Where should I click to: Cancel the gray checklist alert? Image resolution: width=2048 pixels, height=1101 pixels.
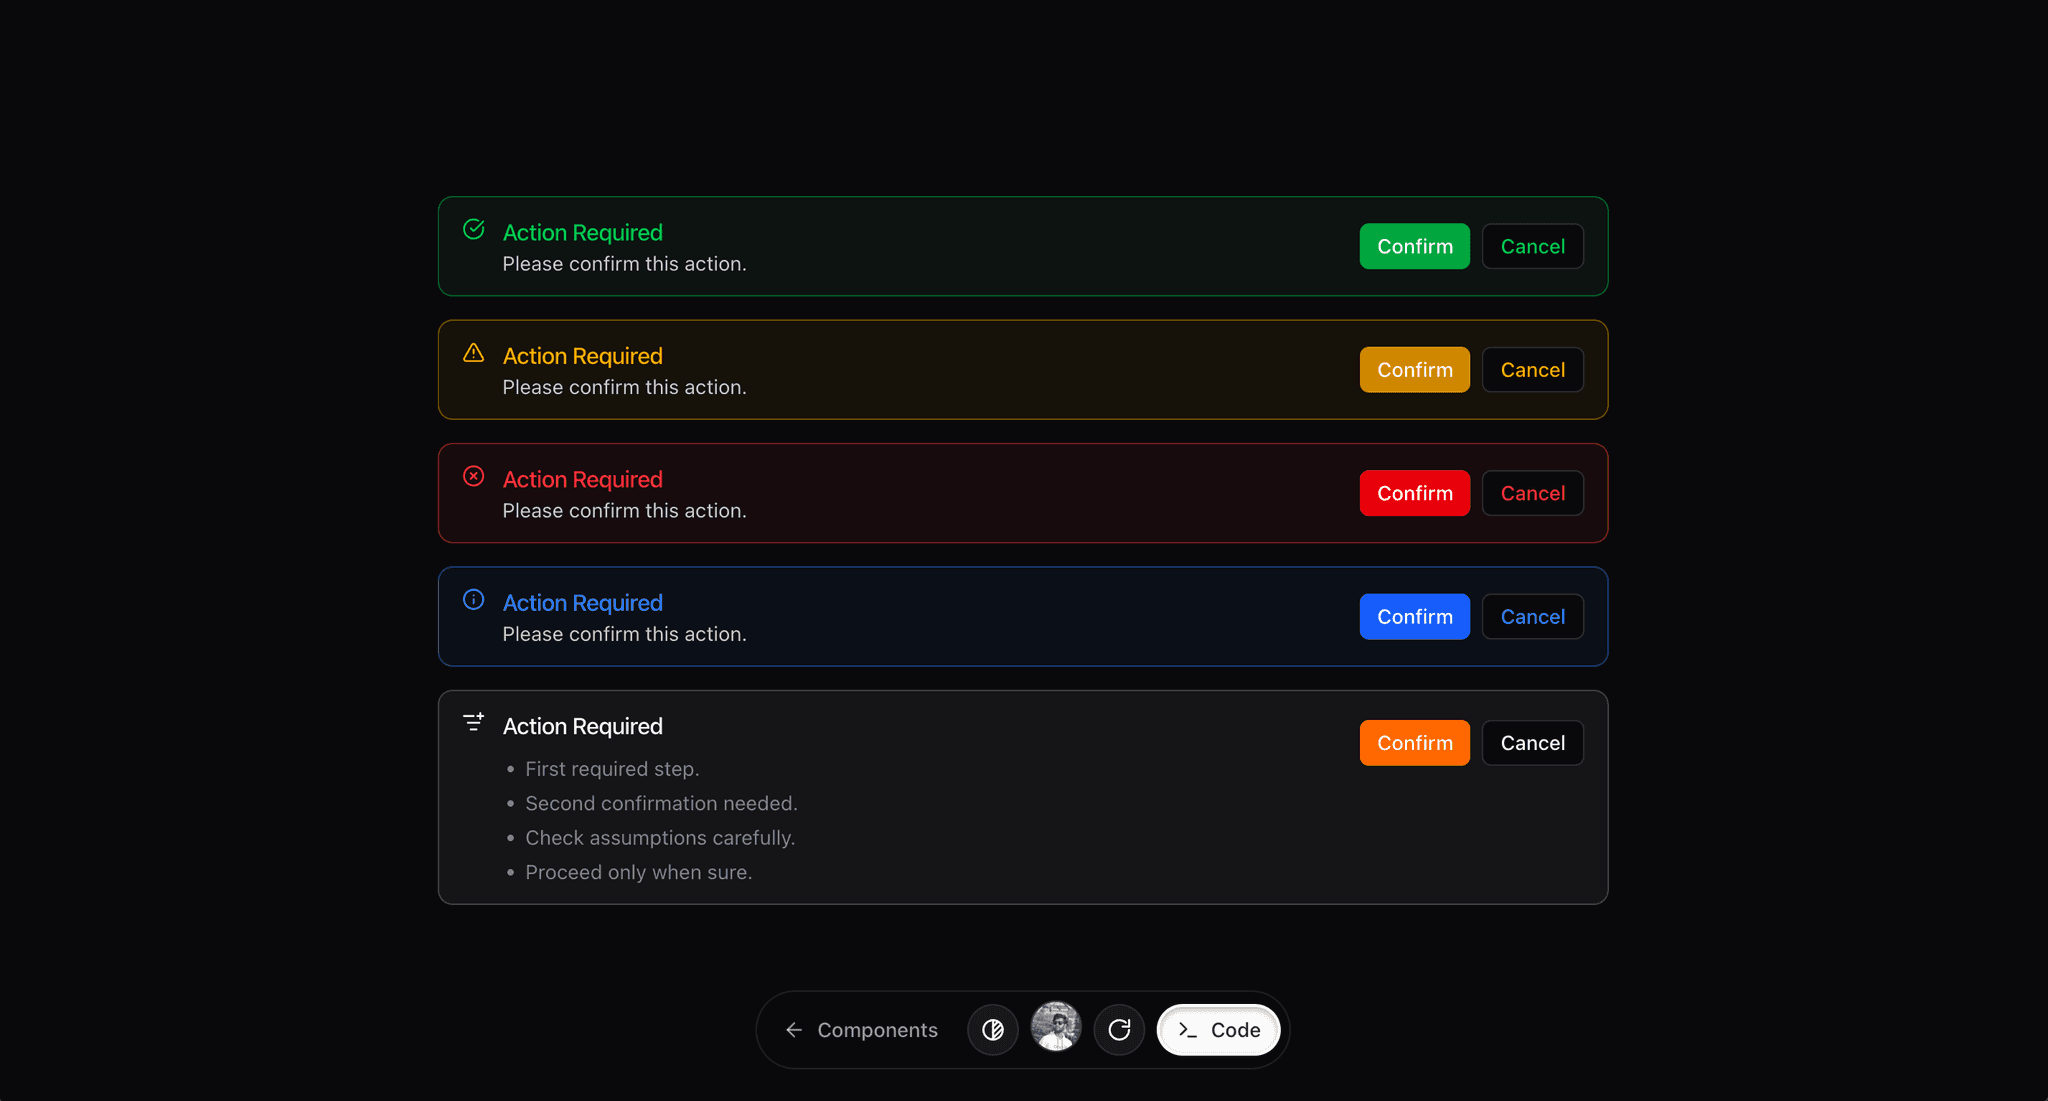coord(1533,743)
